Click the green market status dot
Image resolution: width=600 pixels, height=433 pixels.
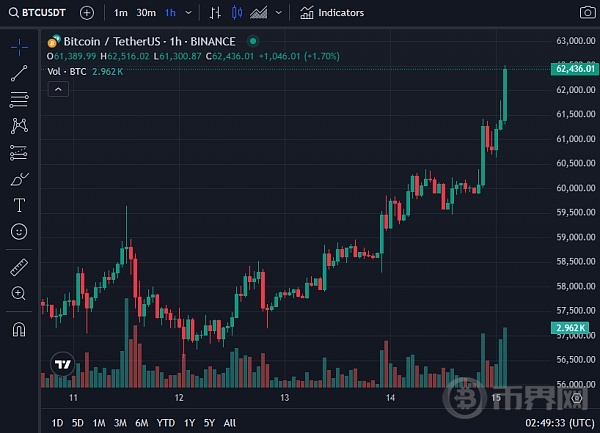tap(253, 41)
